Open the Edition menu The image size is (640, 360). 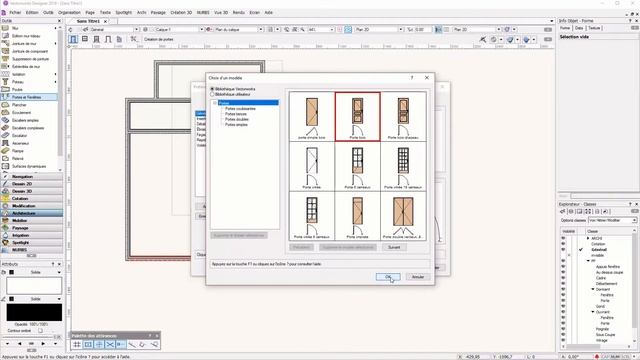coord(32,13)
